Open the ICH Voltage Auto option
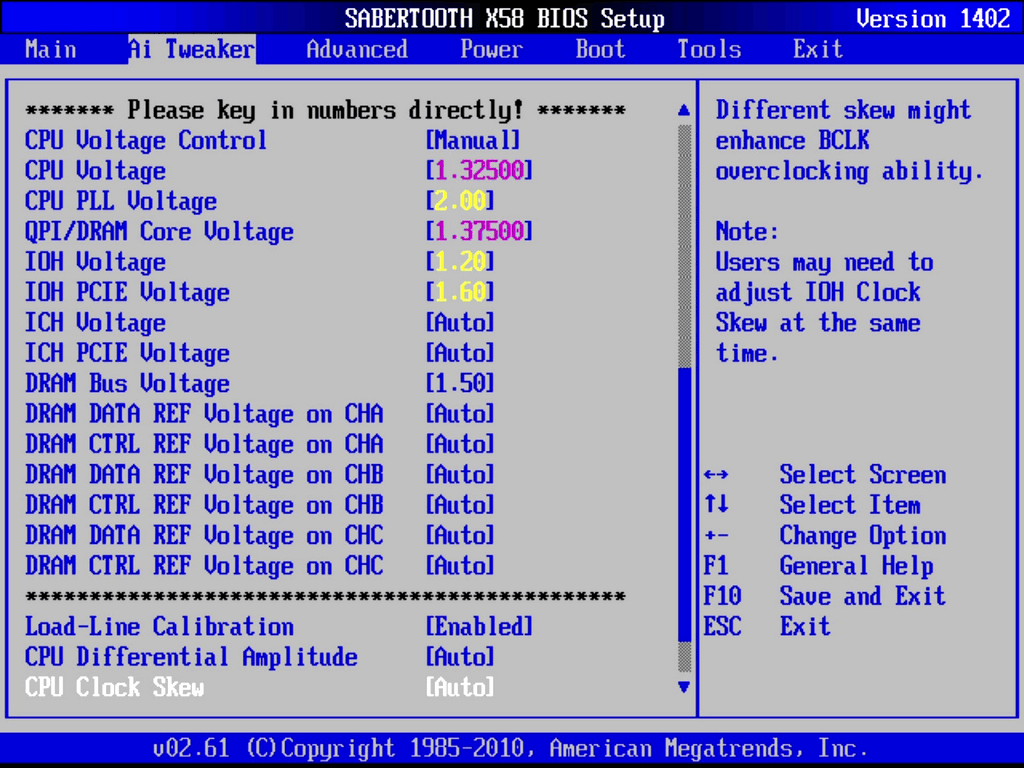The width and height of the screenshot is (1024, 768). pos(460,323)
